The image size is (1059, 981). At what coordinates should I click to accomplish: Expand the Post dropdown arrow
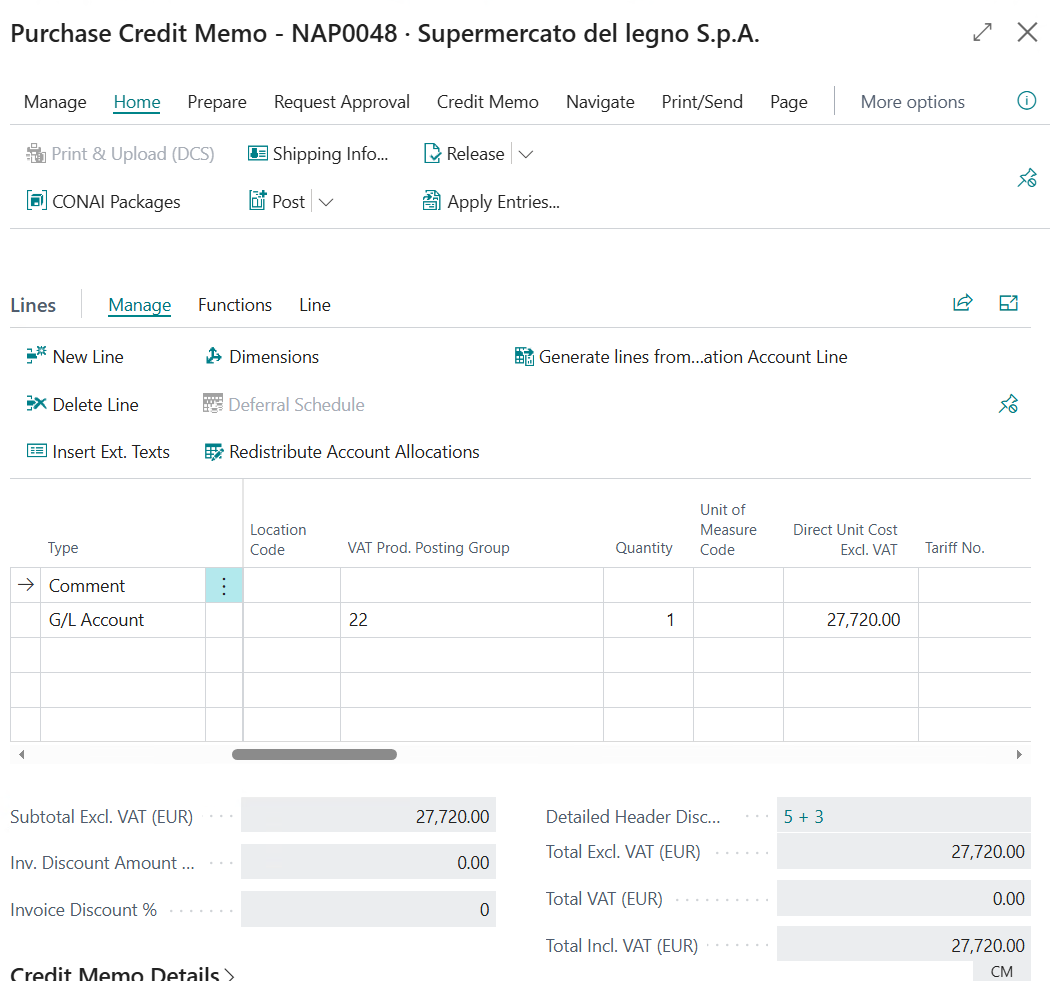pos(326,202)
